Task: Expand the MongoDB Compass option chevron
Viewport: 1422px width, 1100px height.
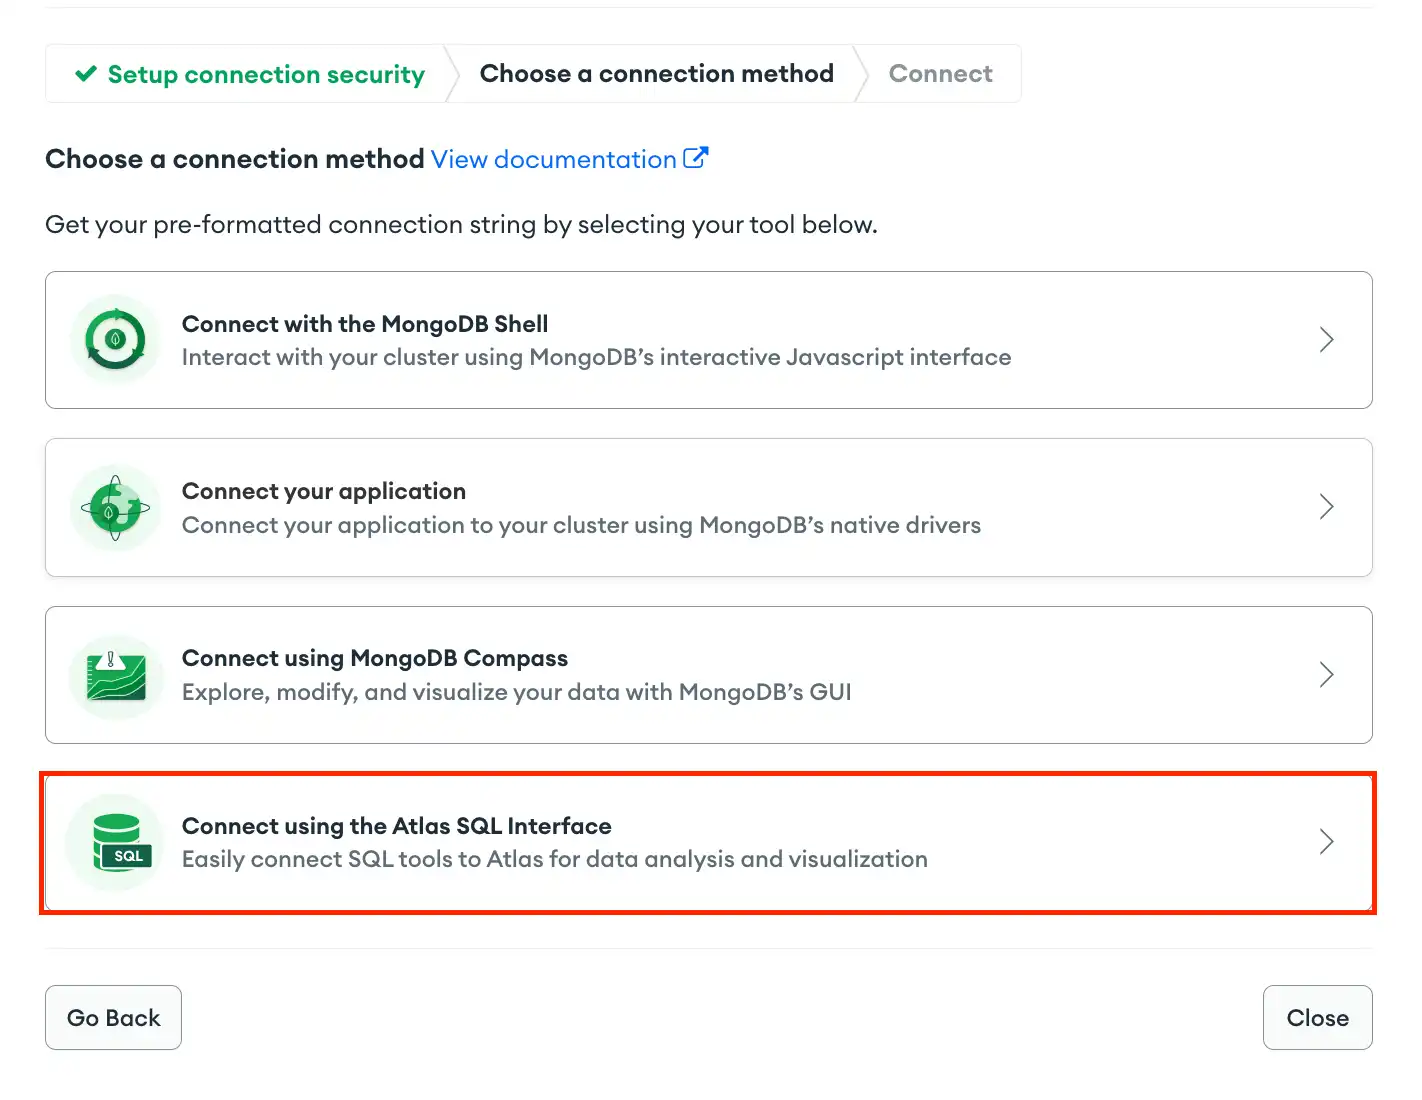Action: tap(1326, 675)
